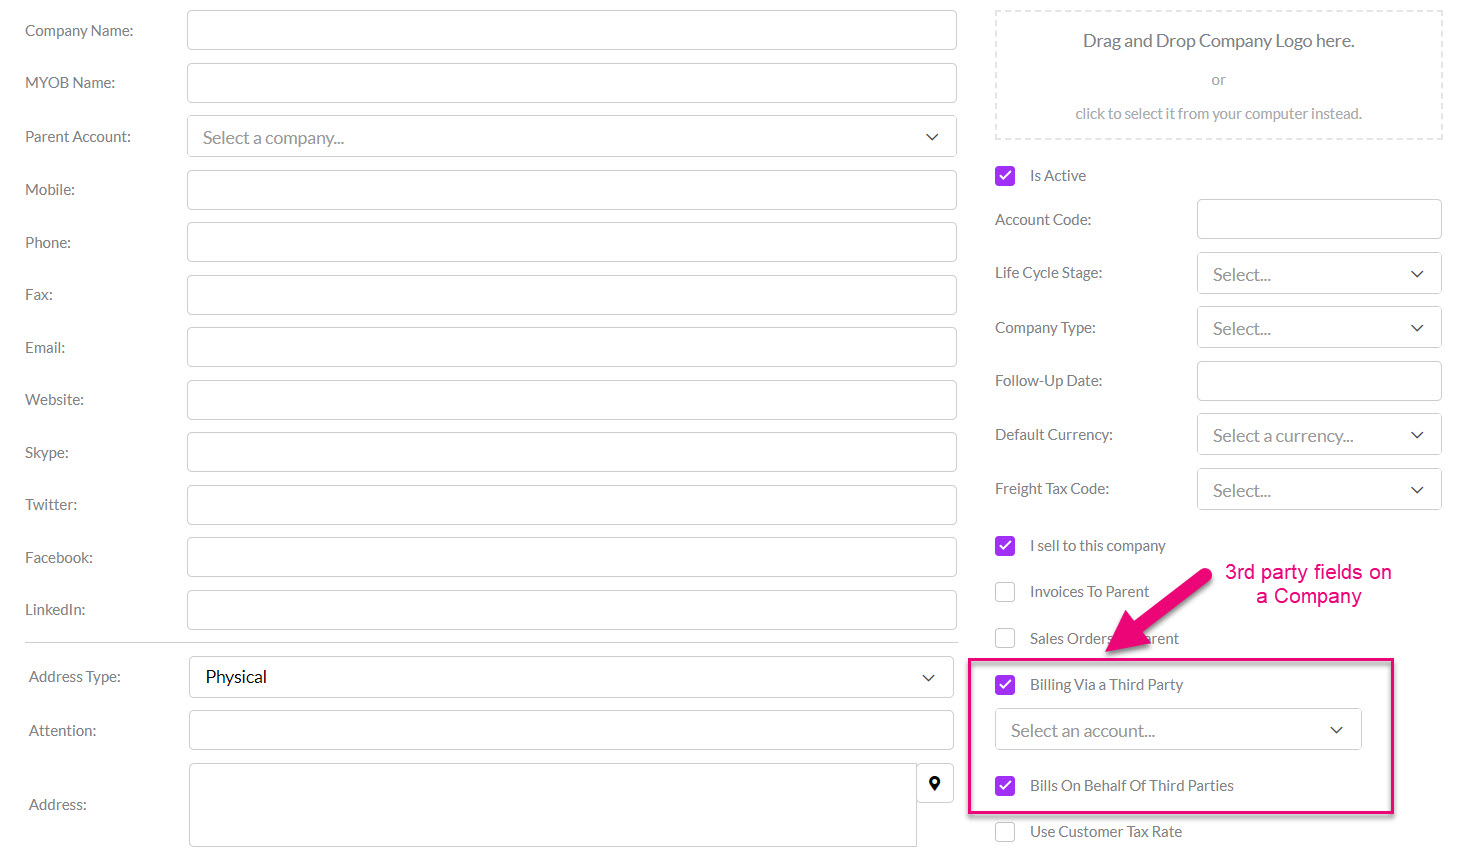Toggle Bills On Behalf Of Third Parties
This screenshot has width=1477, height=852.
pos(1005,786)
